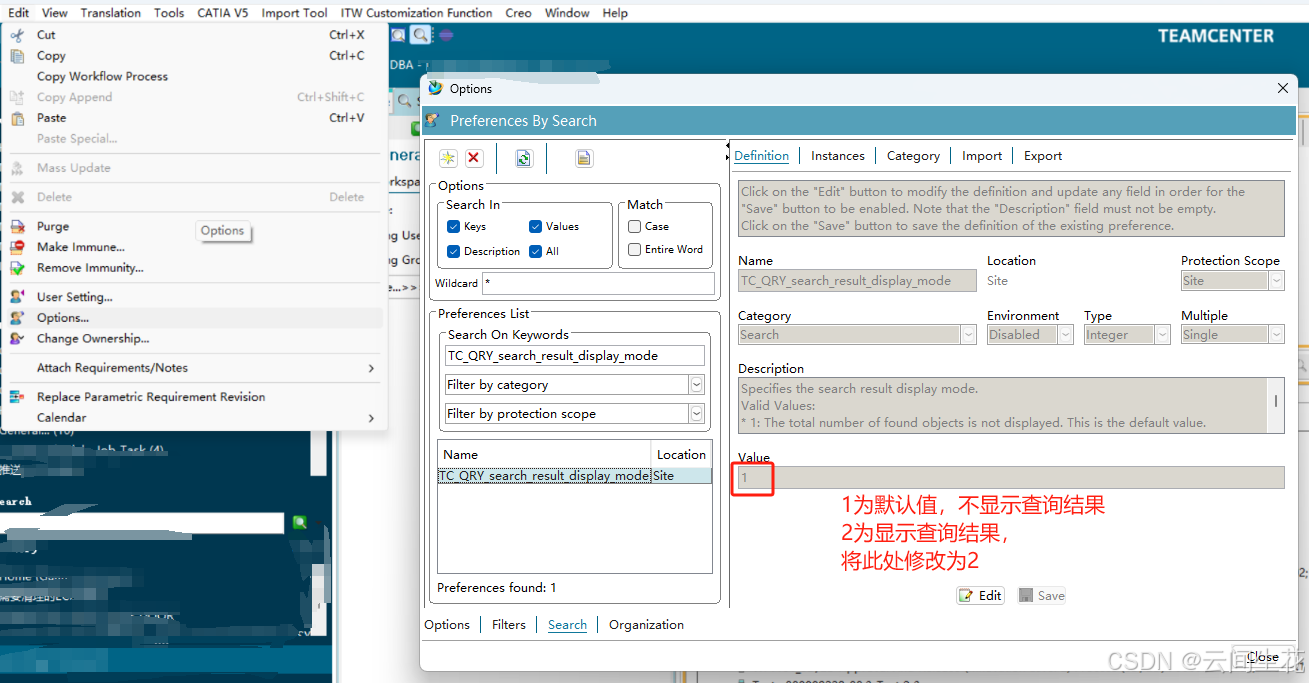The height and width of the screenshot is (683, 1309).
Task: Enable the Case match checkbox
Action: tap(634, 226)
